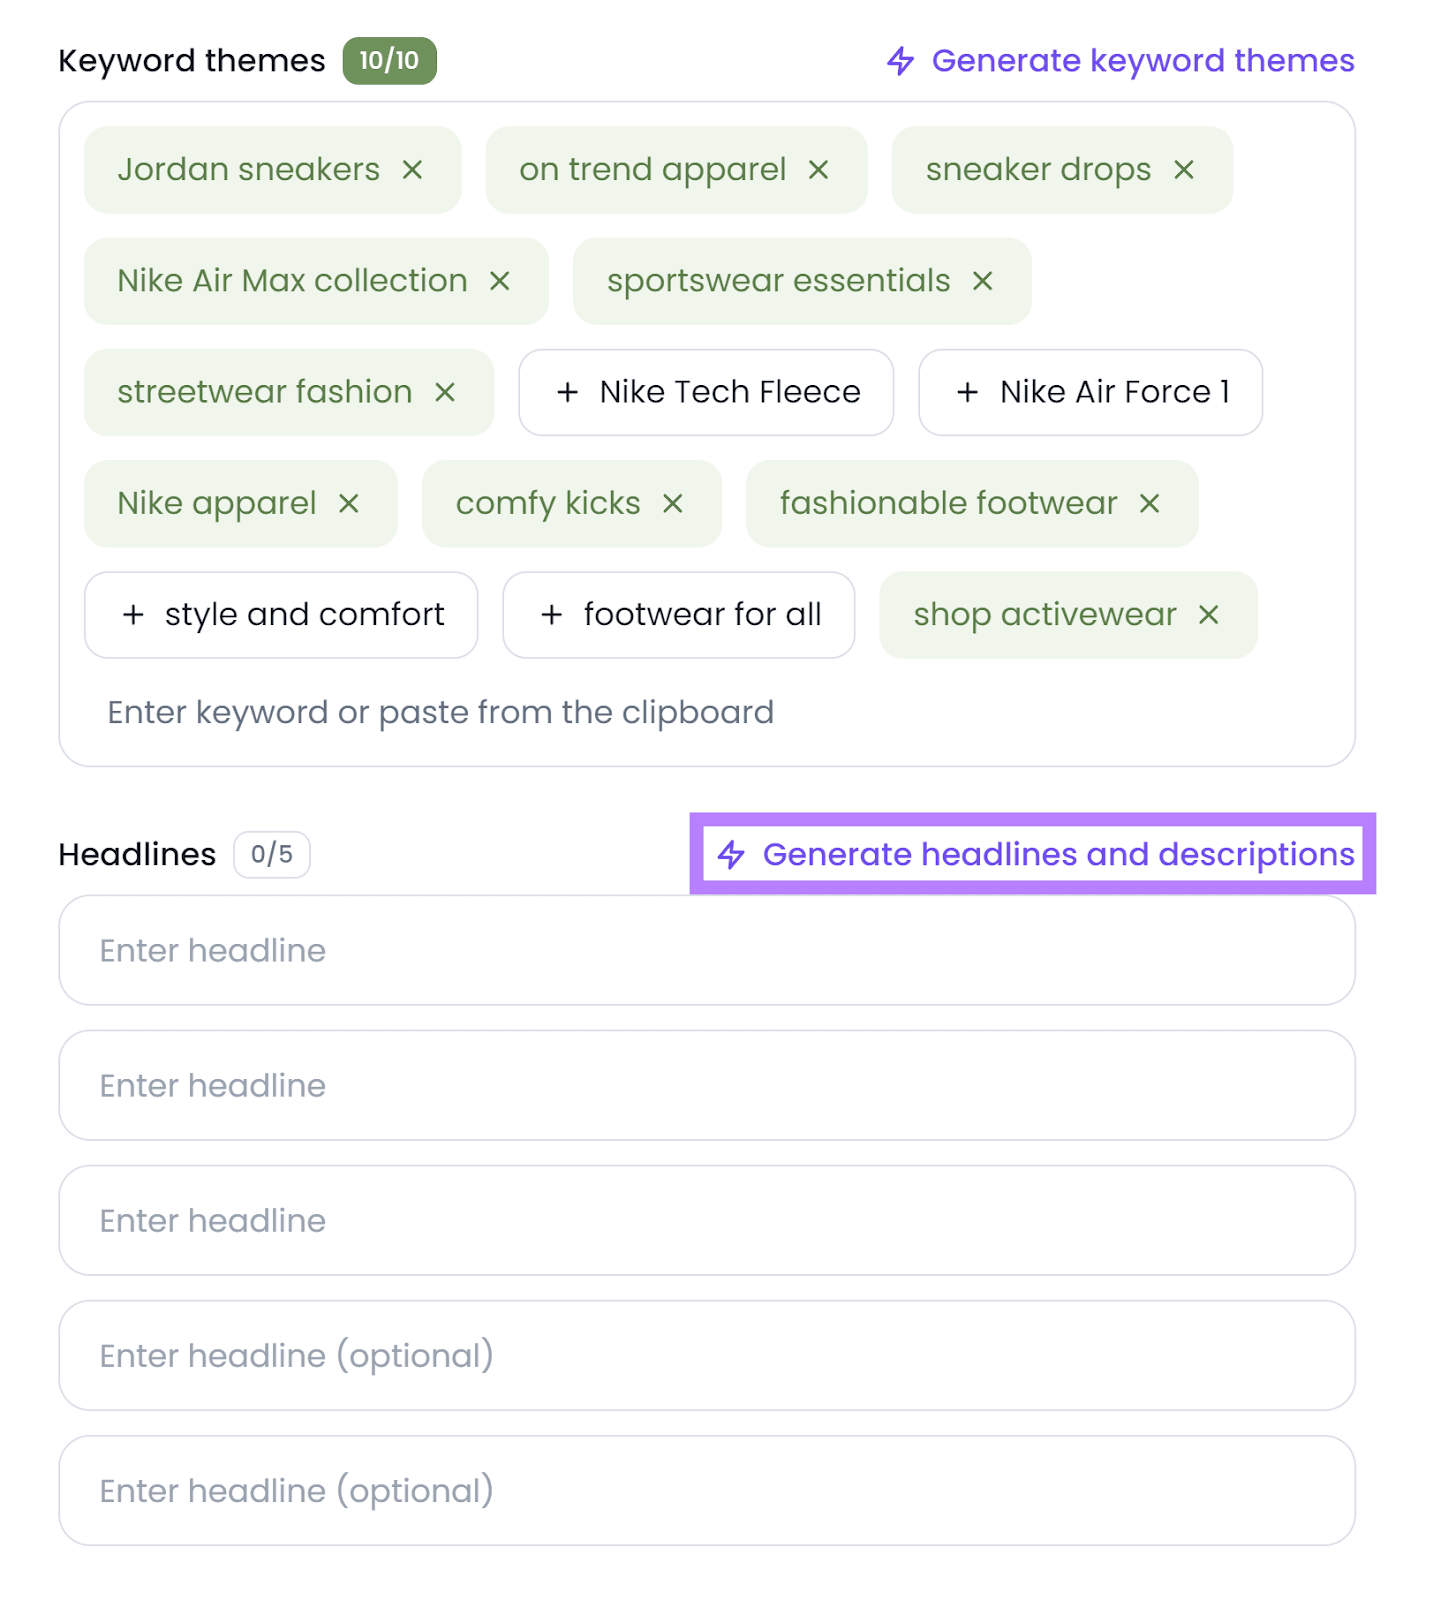Add the "style and comfort" suggested keyword
This screenshot has height=1600, width=1433.
(280, 614)
